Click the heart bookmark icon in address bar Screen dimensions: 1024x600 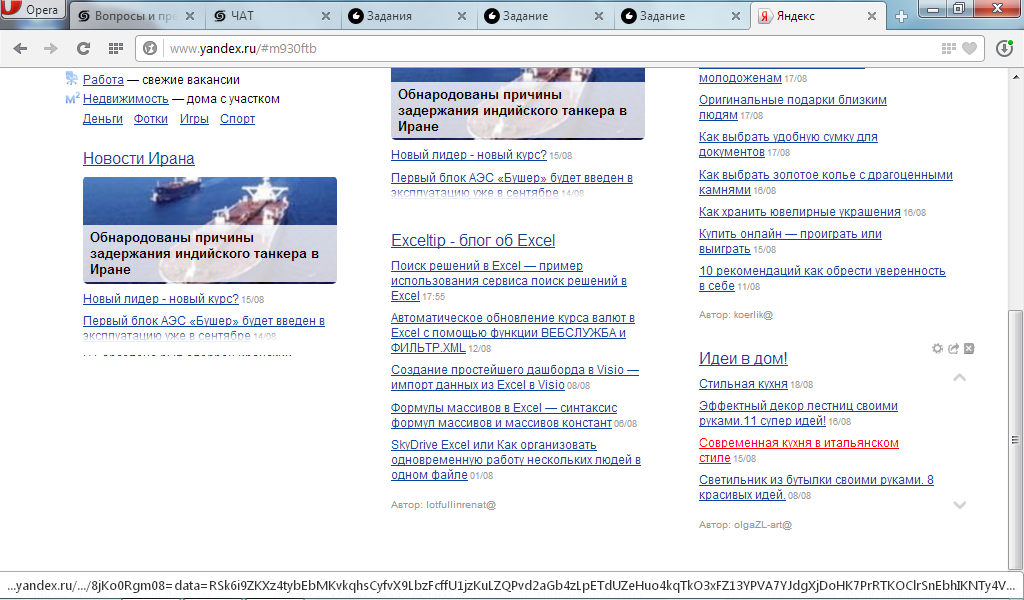tap(970, 48)
